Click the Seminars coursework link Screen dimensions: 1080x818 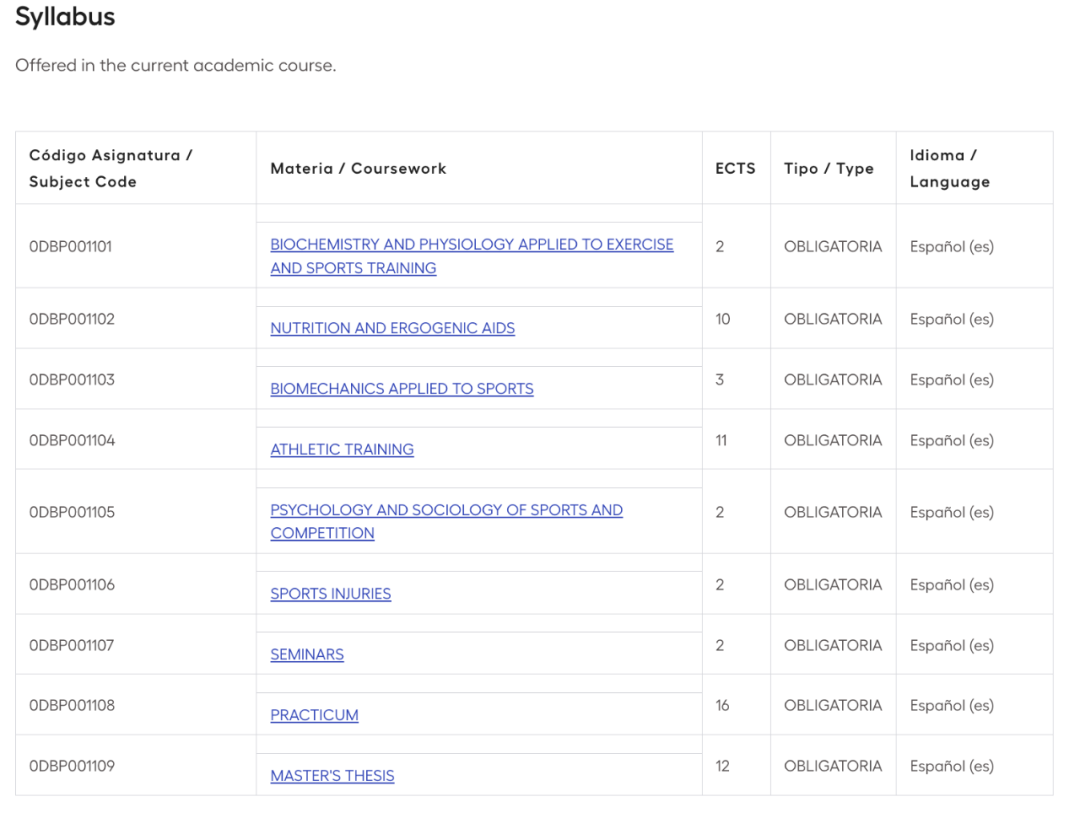coord(306,655)
